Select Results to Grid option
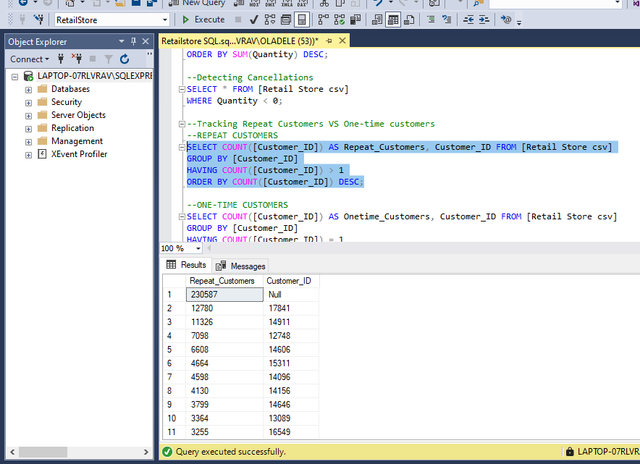This screenshot has width=640, height=464. [x=393, y=20]
